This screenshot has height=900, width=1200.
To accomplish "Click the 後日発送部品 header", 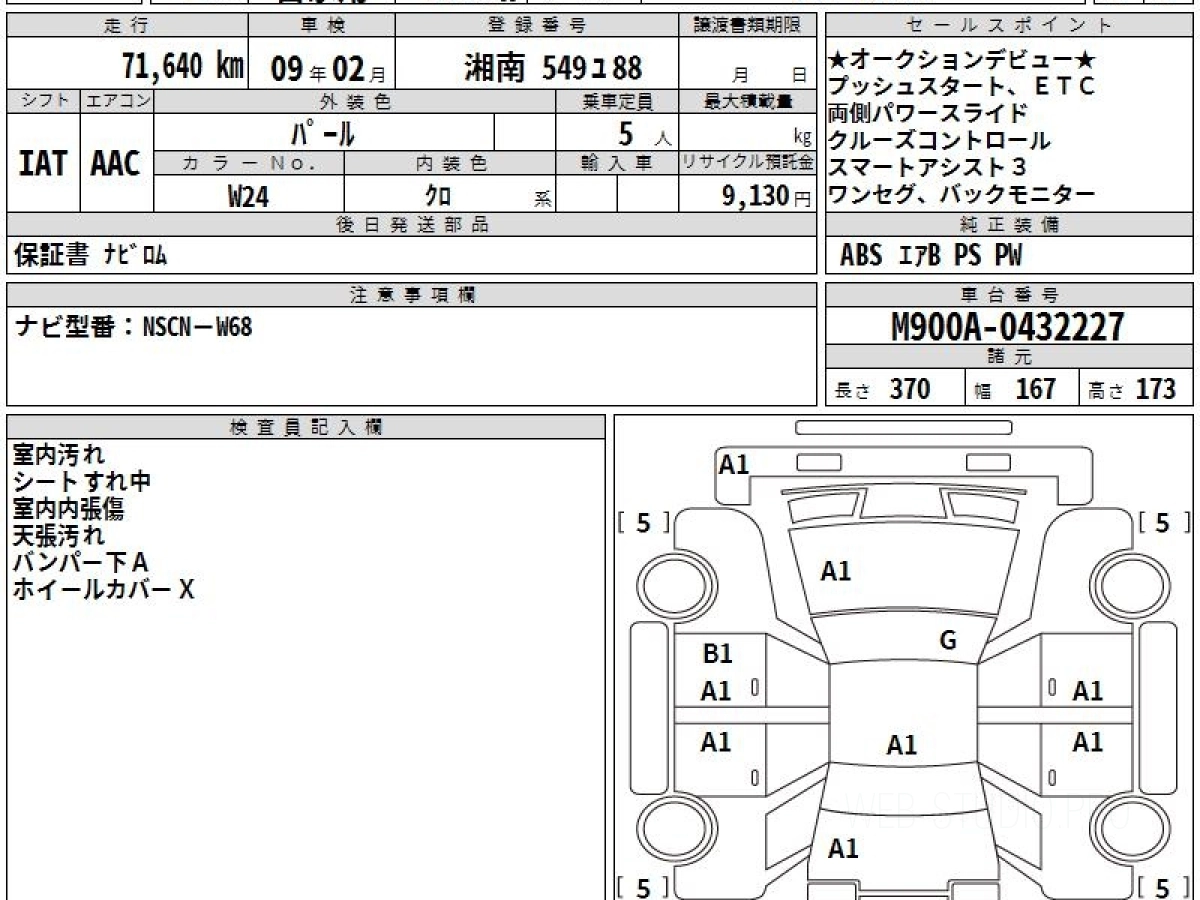I will point(412,225).
